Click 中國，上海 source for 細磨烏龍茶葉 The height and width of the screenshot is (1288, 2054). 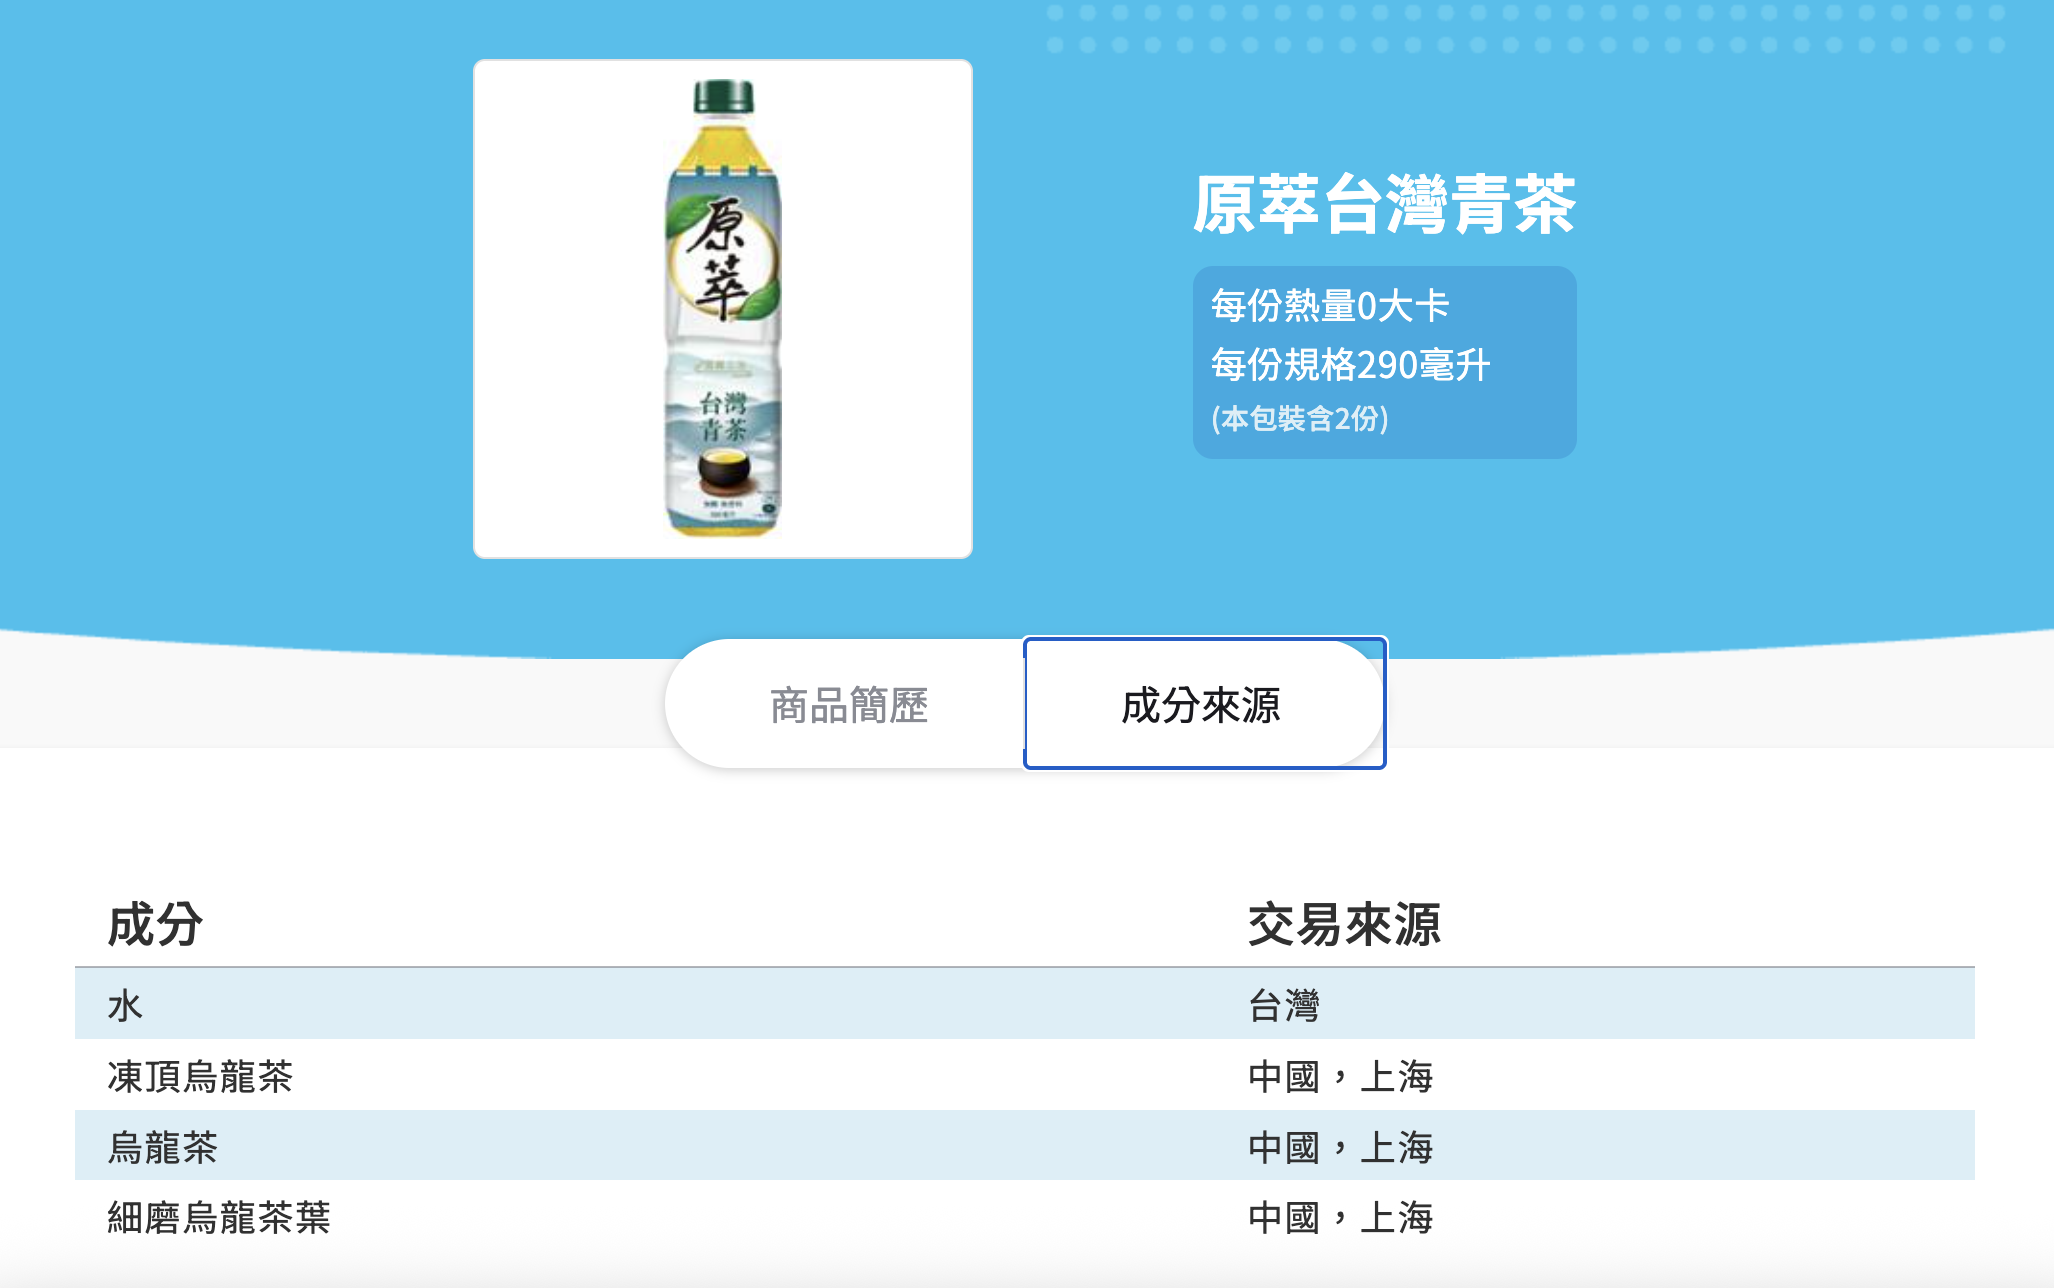pyautogui.click(x=1341, y=1217)
